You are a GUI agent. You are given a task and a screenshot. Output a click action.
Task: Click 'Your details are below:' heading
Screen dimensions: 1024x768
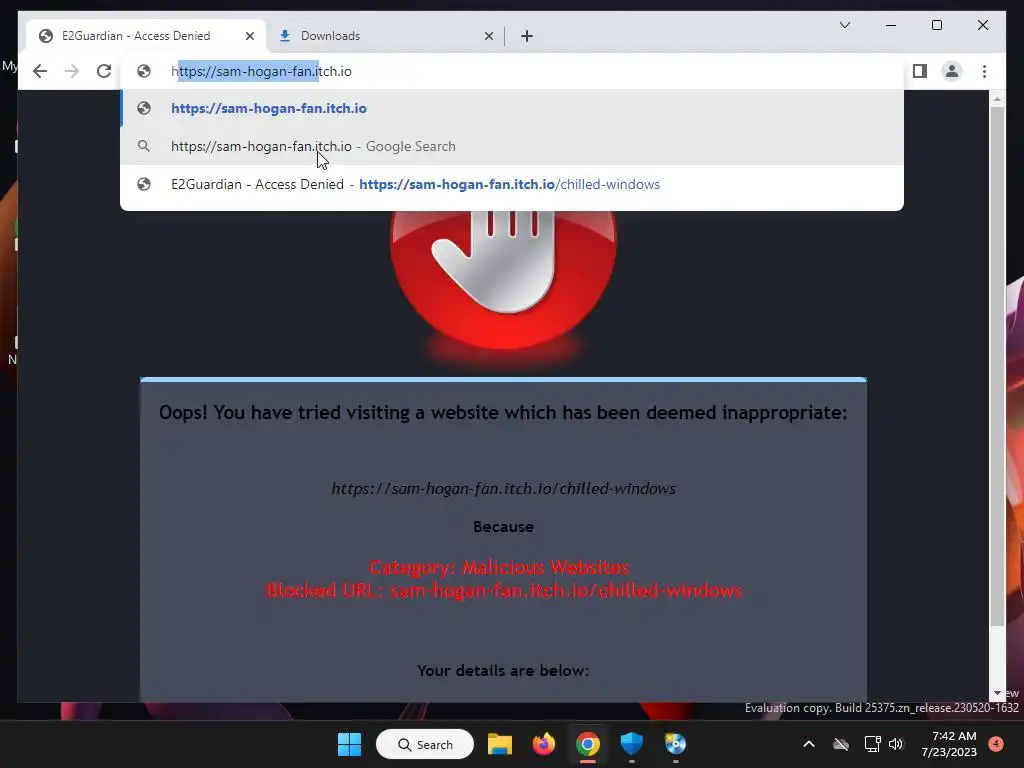(503, 671)
